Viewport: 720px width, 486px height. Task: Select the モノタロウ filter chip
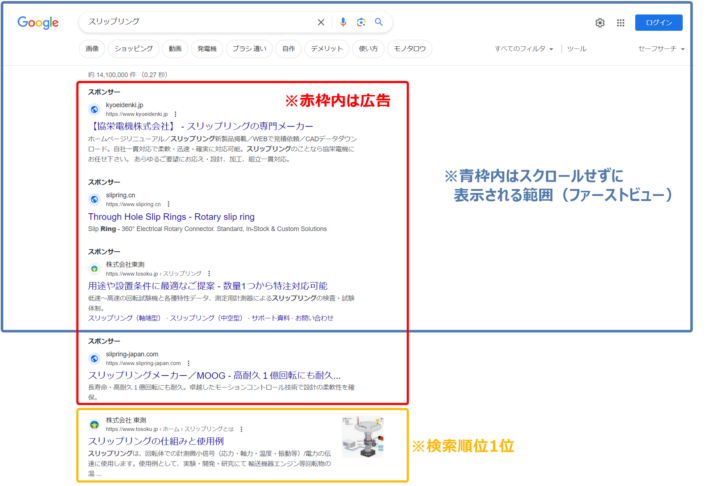tap(410, 49)
